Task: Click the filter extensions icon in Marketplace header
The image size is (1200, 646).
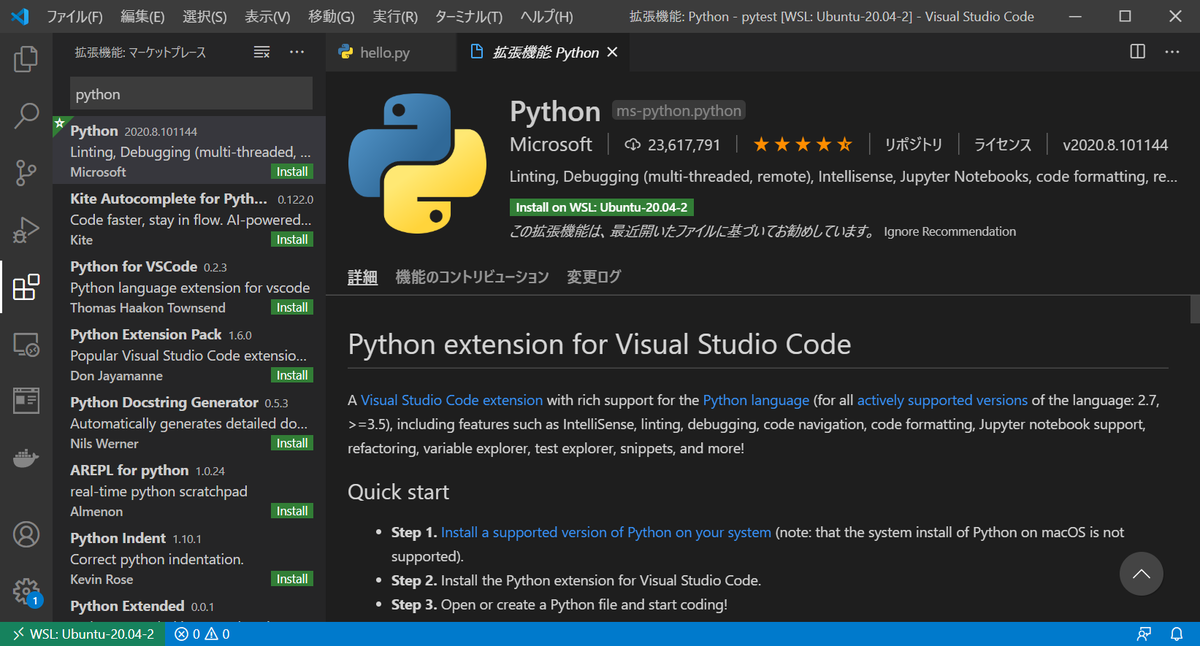Action: pos(262,52)
